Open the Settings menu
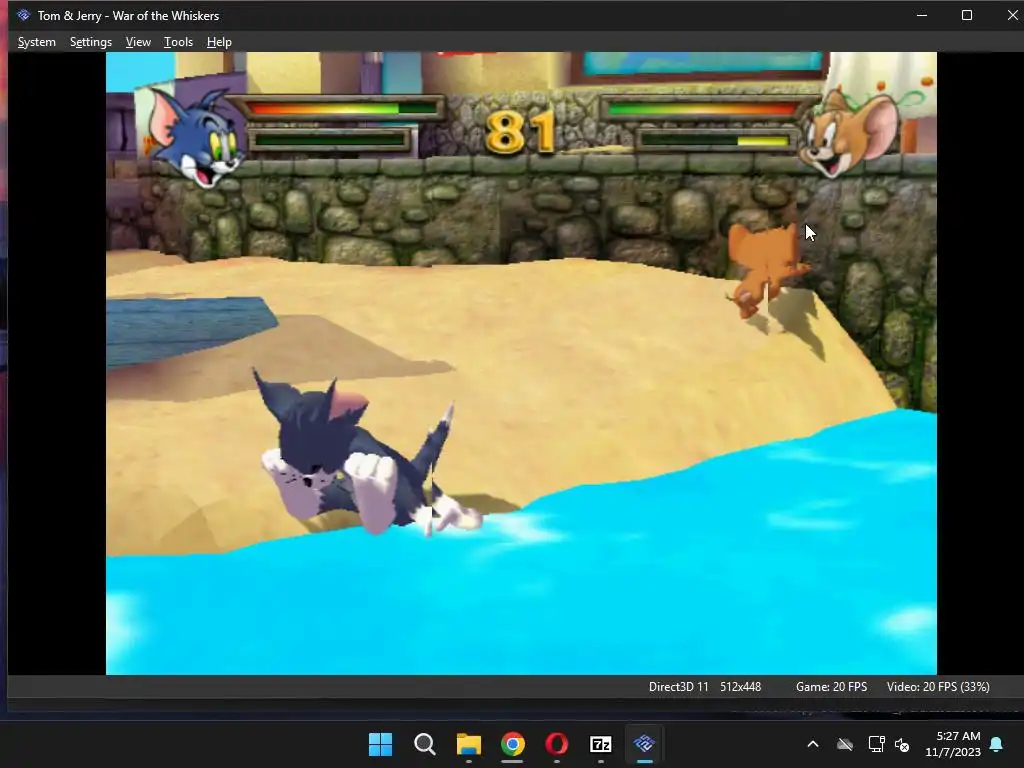The height and width of the screenshot is (768, 1024). point(91,42)
